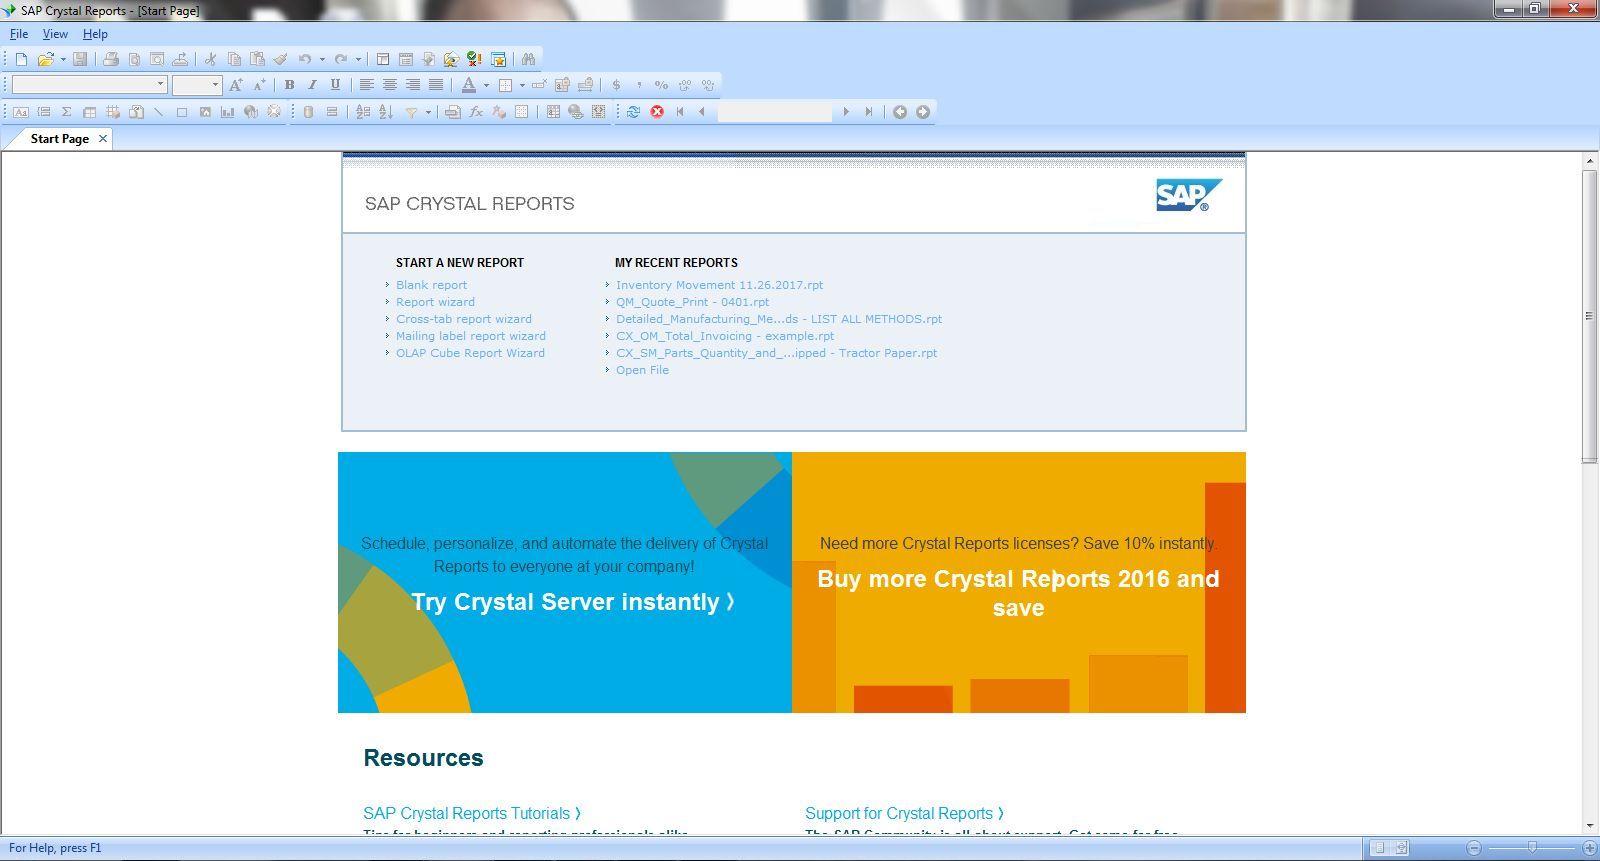
Task: Toggle Bold formatting button
Action: [289, 85]
